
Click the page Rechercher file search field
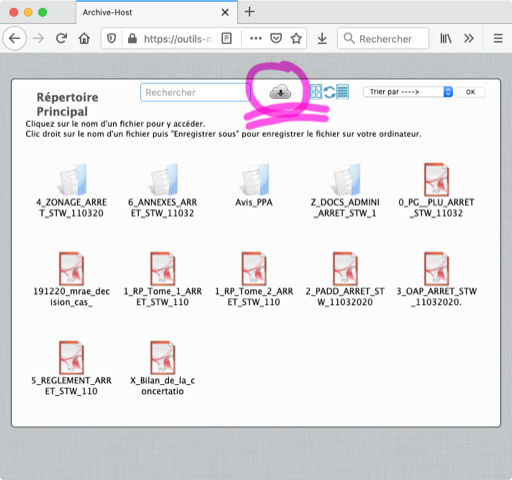point(195,92)
